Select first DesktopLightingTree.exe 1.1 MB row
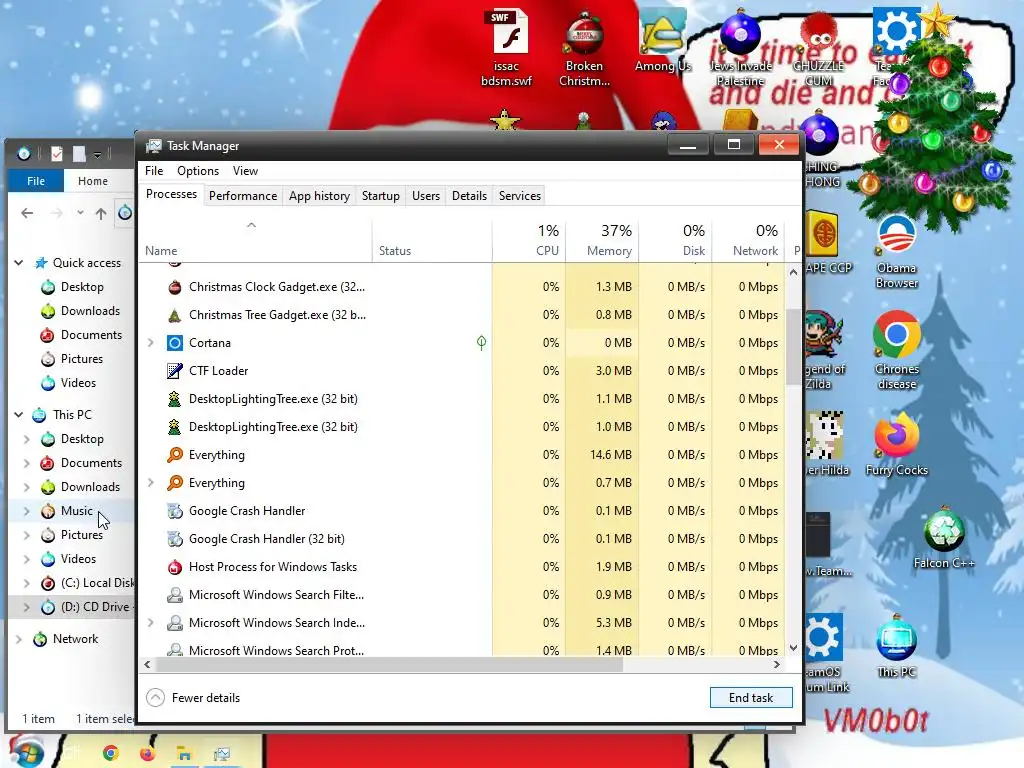 (x=462, y=399)
